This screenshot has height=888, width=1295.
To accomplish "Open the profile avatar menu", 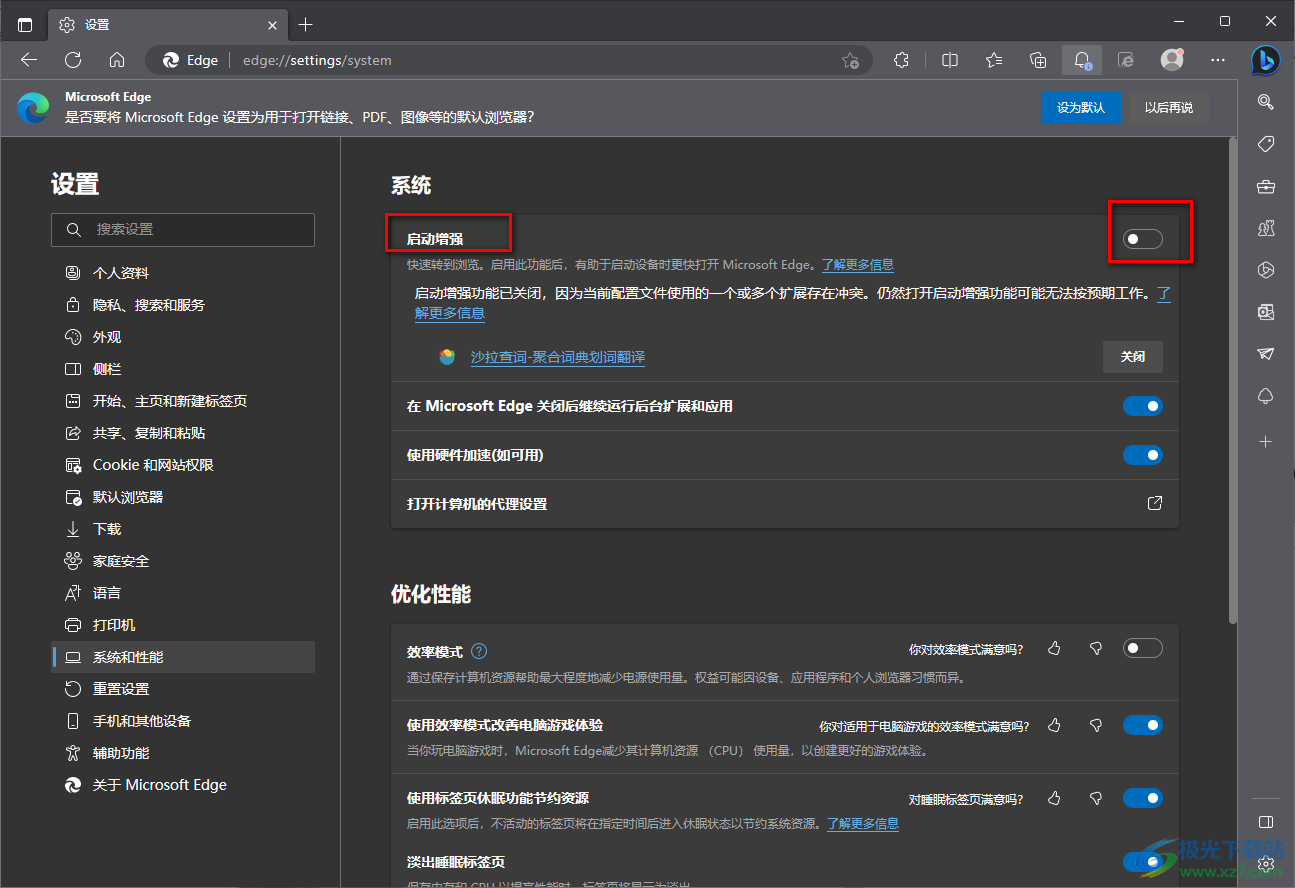I will click(x=1172, y=60).
